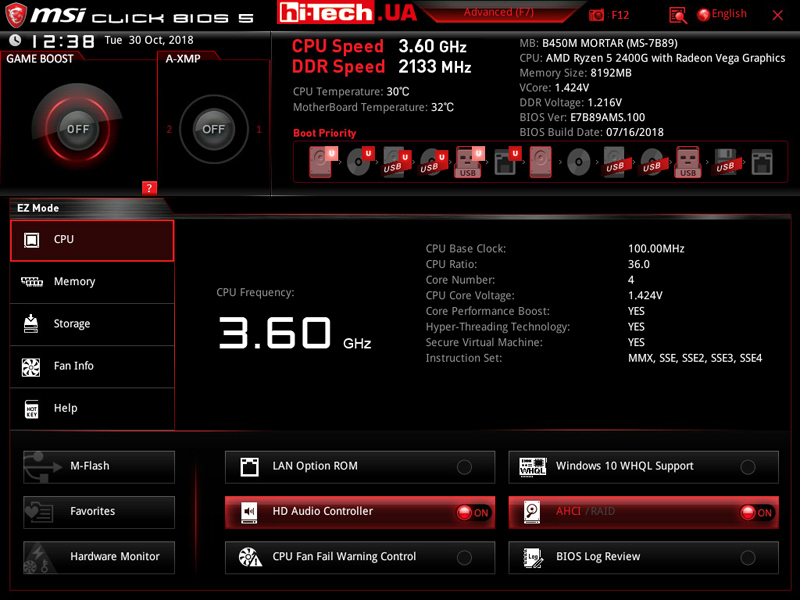Image resolution: width=800 pixels, height=600 pixels.
Task: Enable Windows 10 WHQL Support
Action: coord(747,467)
